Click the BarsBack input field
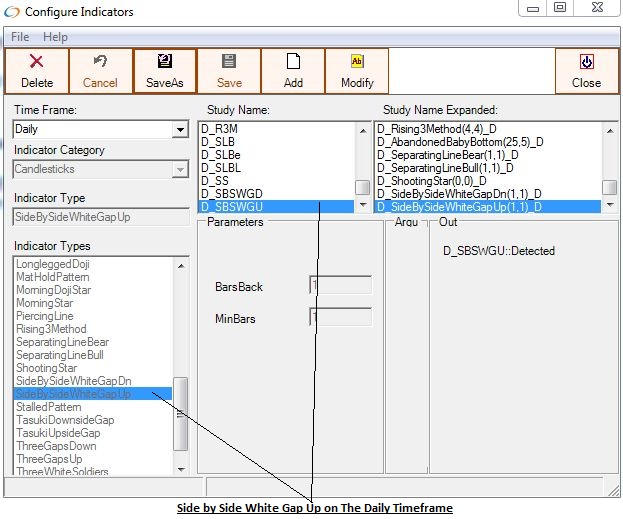Viewport: 623px width, 519px height. click(340, 286)
